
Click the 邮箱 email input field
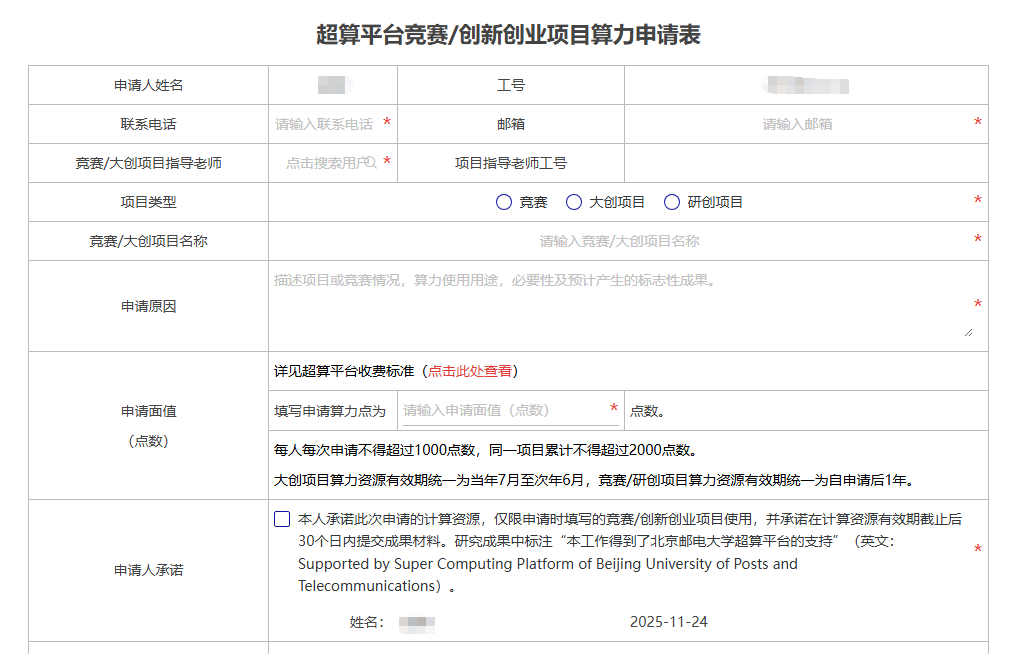(797, 124)
